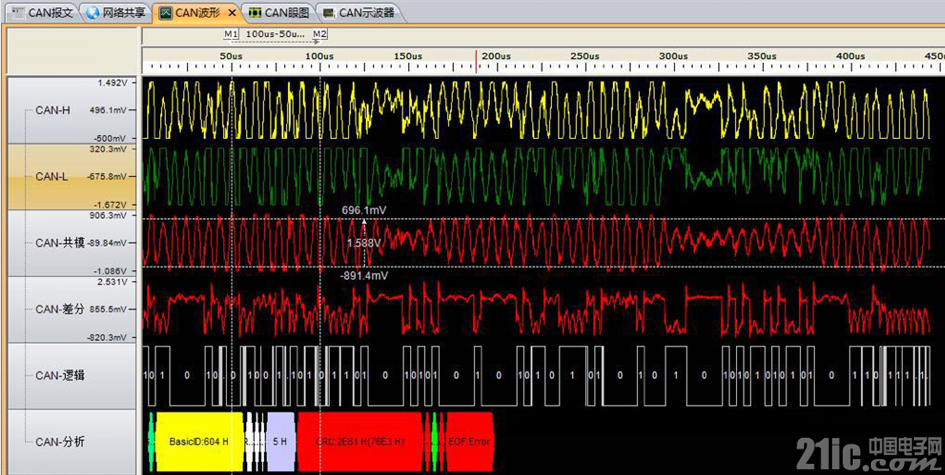Click the -1.086V scale value for CAN-共模

click(x=111, y=271)
